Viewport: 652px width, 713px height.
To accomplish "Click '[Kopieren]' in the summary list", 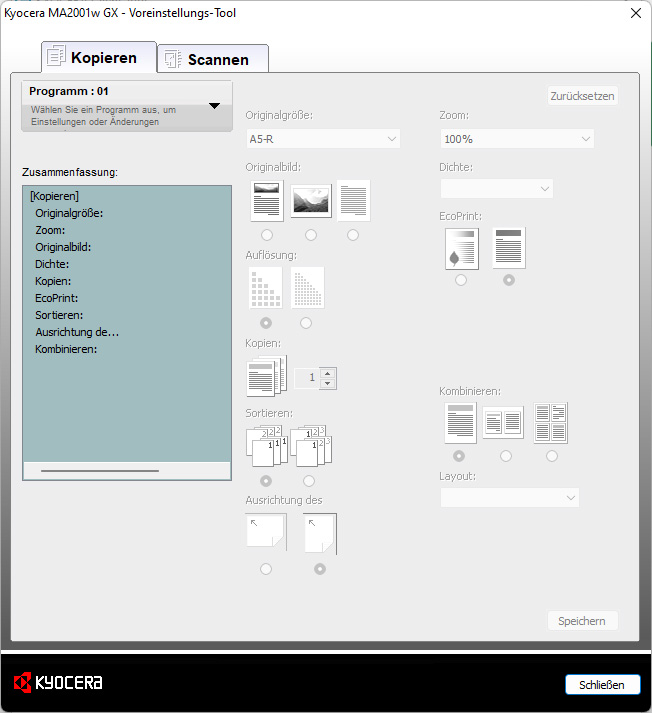I will coord(54,196).
